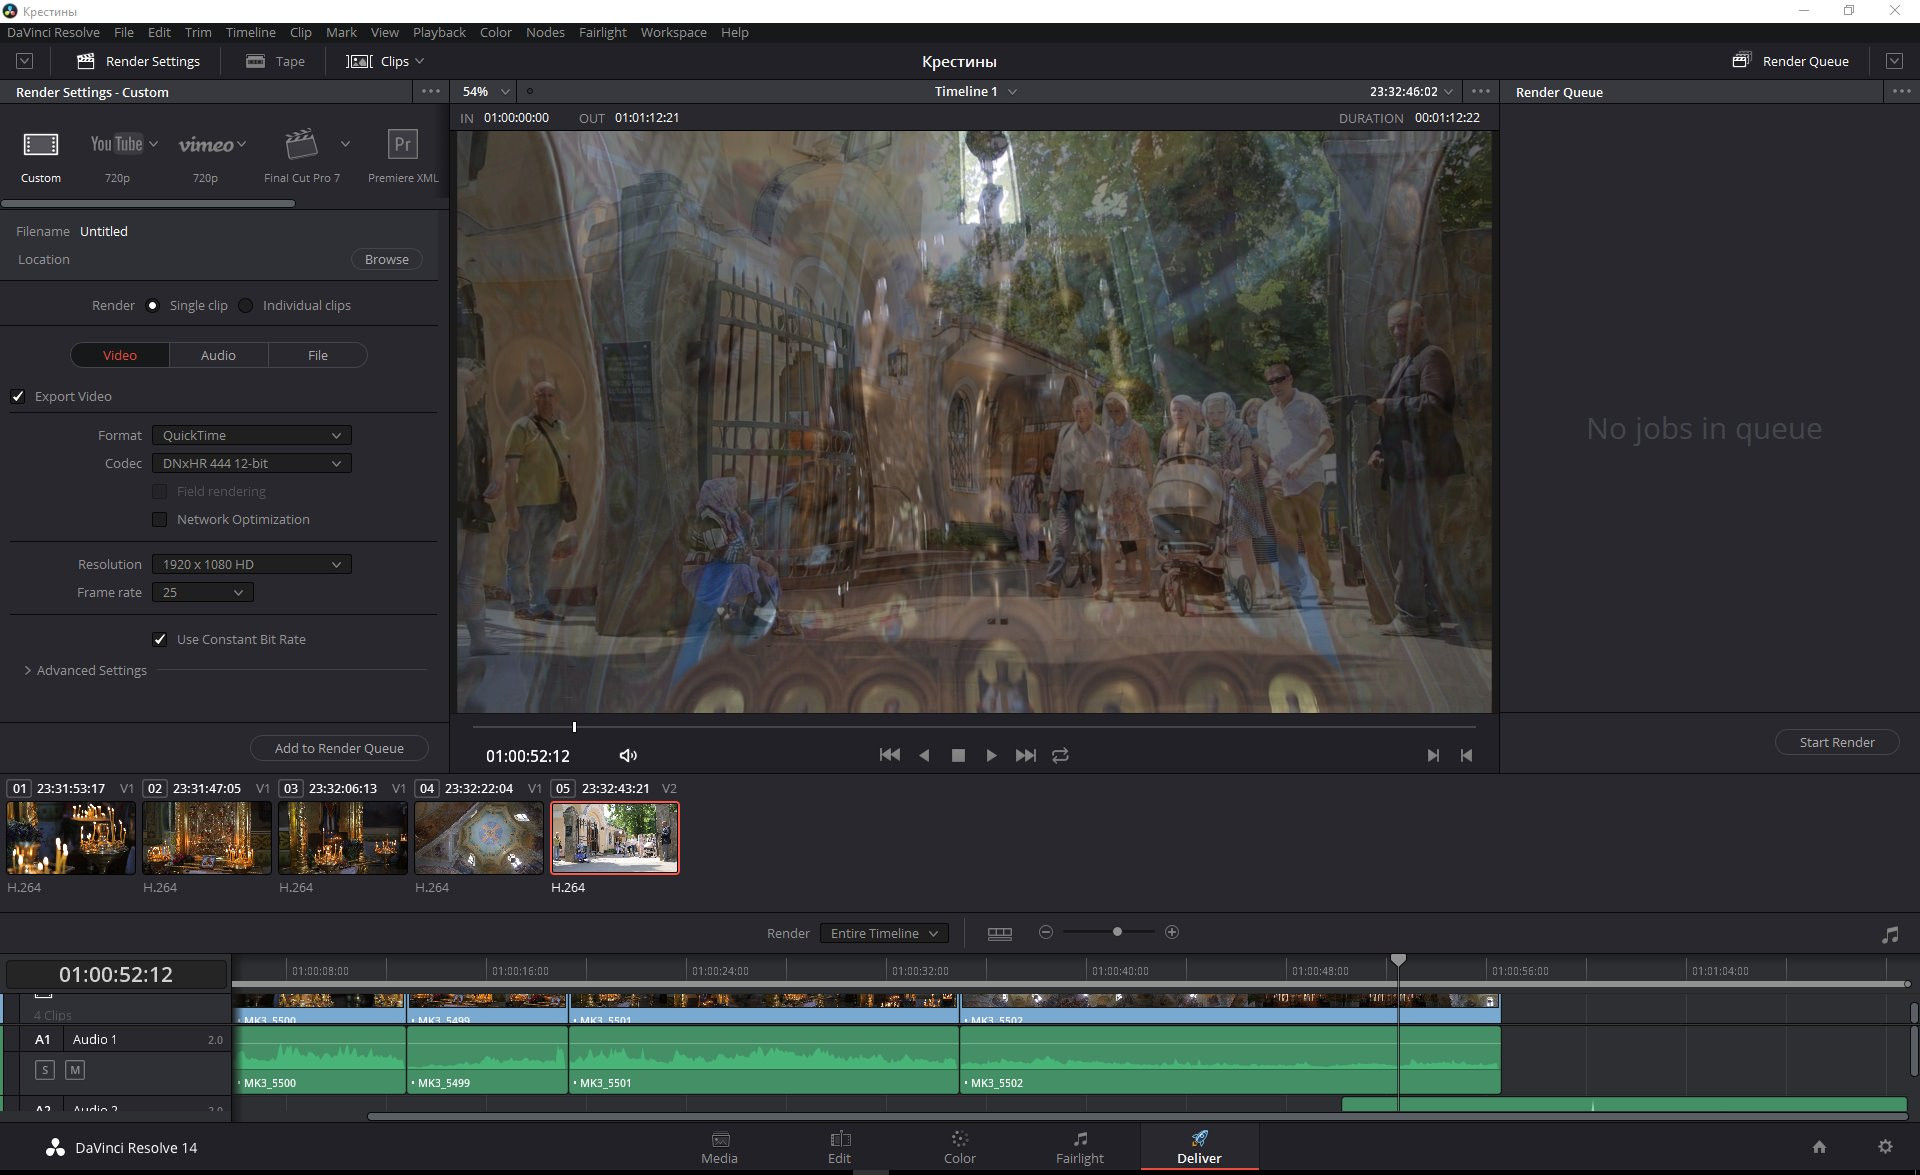Select the Color menu in the menu bar
1920x1175 pixels.
(x=495, y=32)
